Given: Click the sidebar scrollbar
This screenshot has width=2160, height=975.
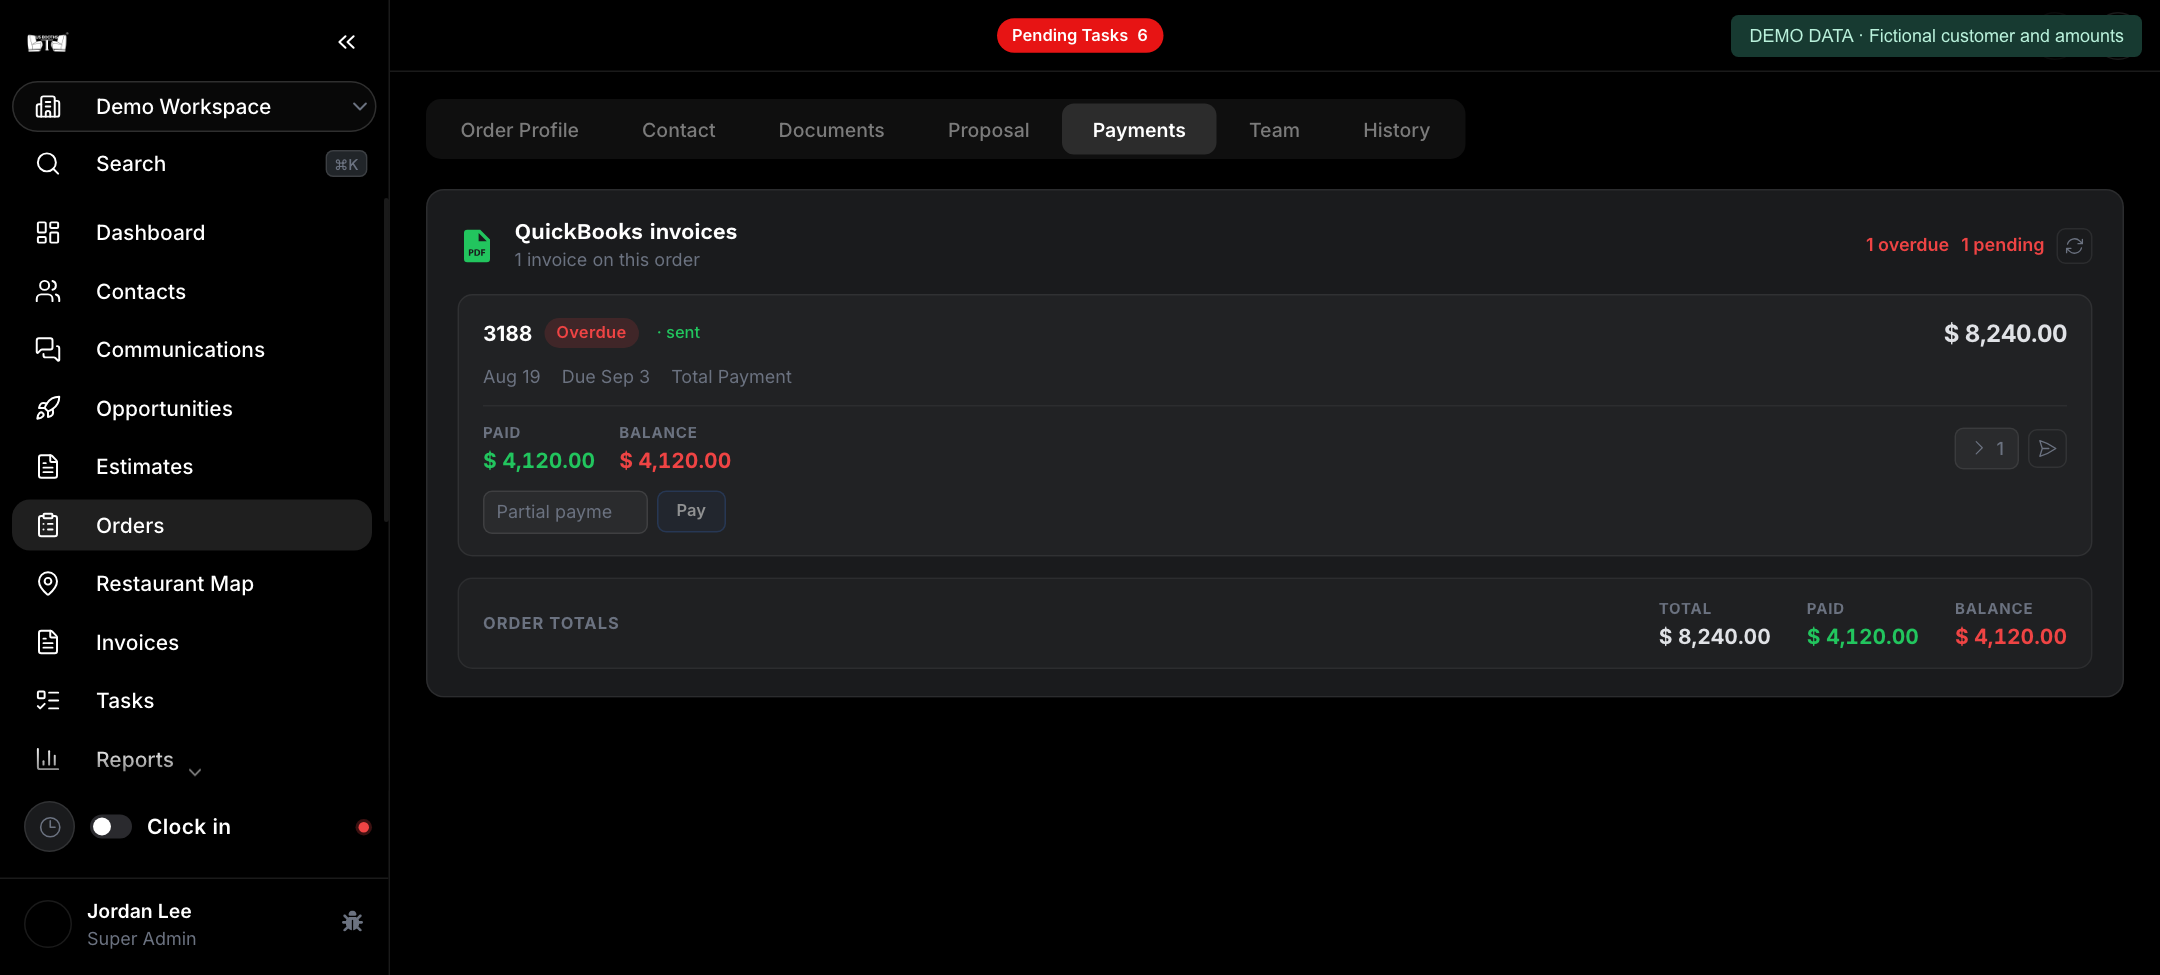Looking at the screenshot, I should pos(386,360).
